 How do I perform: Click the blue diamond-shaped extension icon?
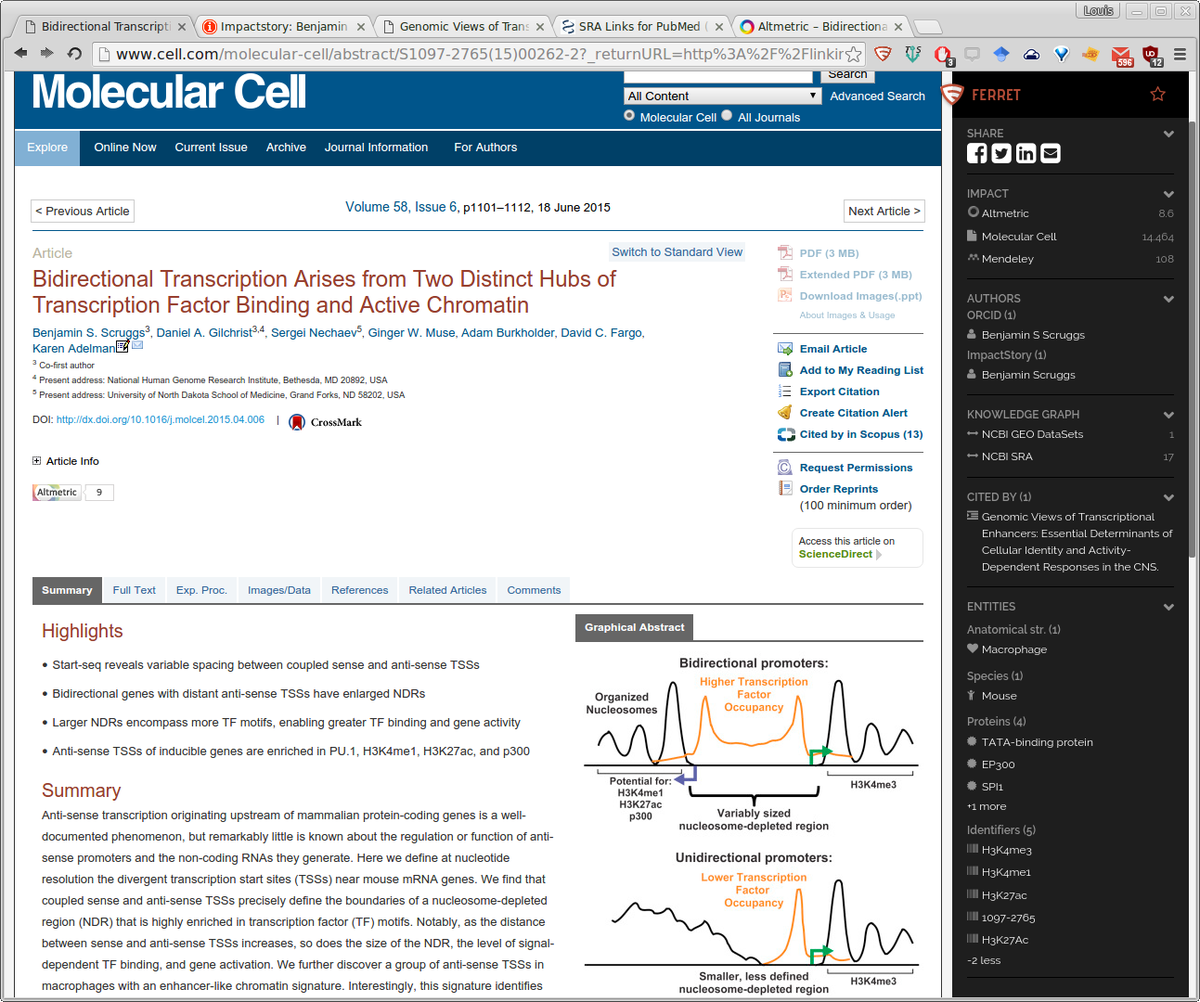pyautogui.click(x=1002, y=54)
